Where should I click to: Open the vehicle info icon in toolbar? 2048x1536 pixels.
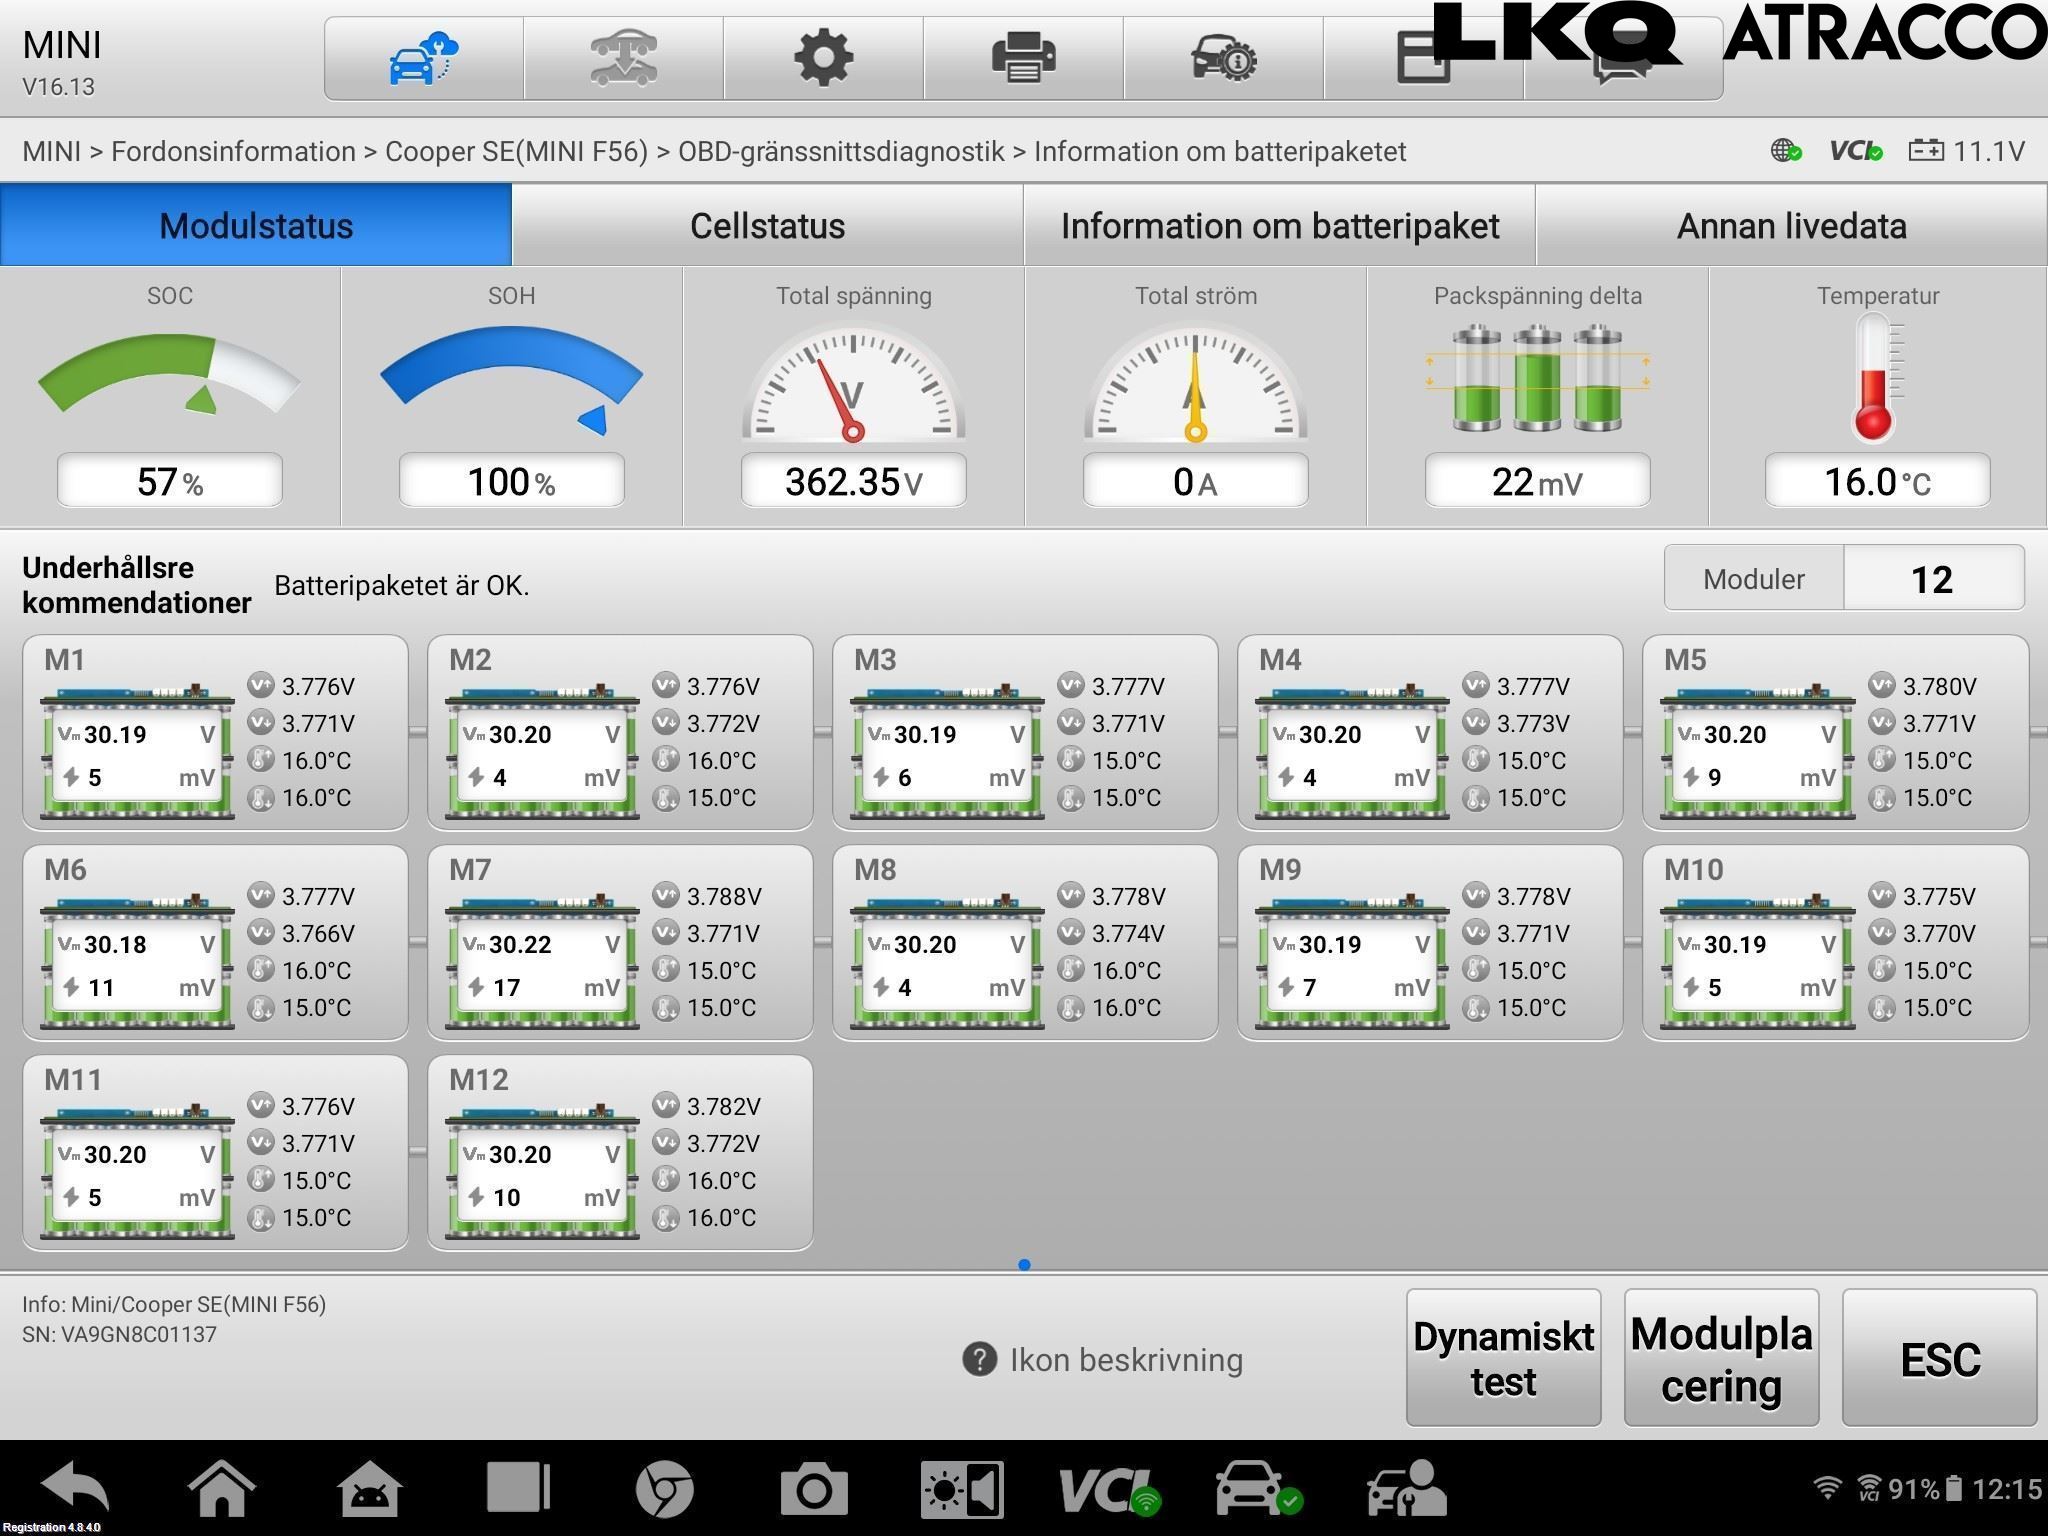tap(1223, 58)
